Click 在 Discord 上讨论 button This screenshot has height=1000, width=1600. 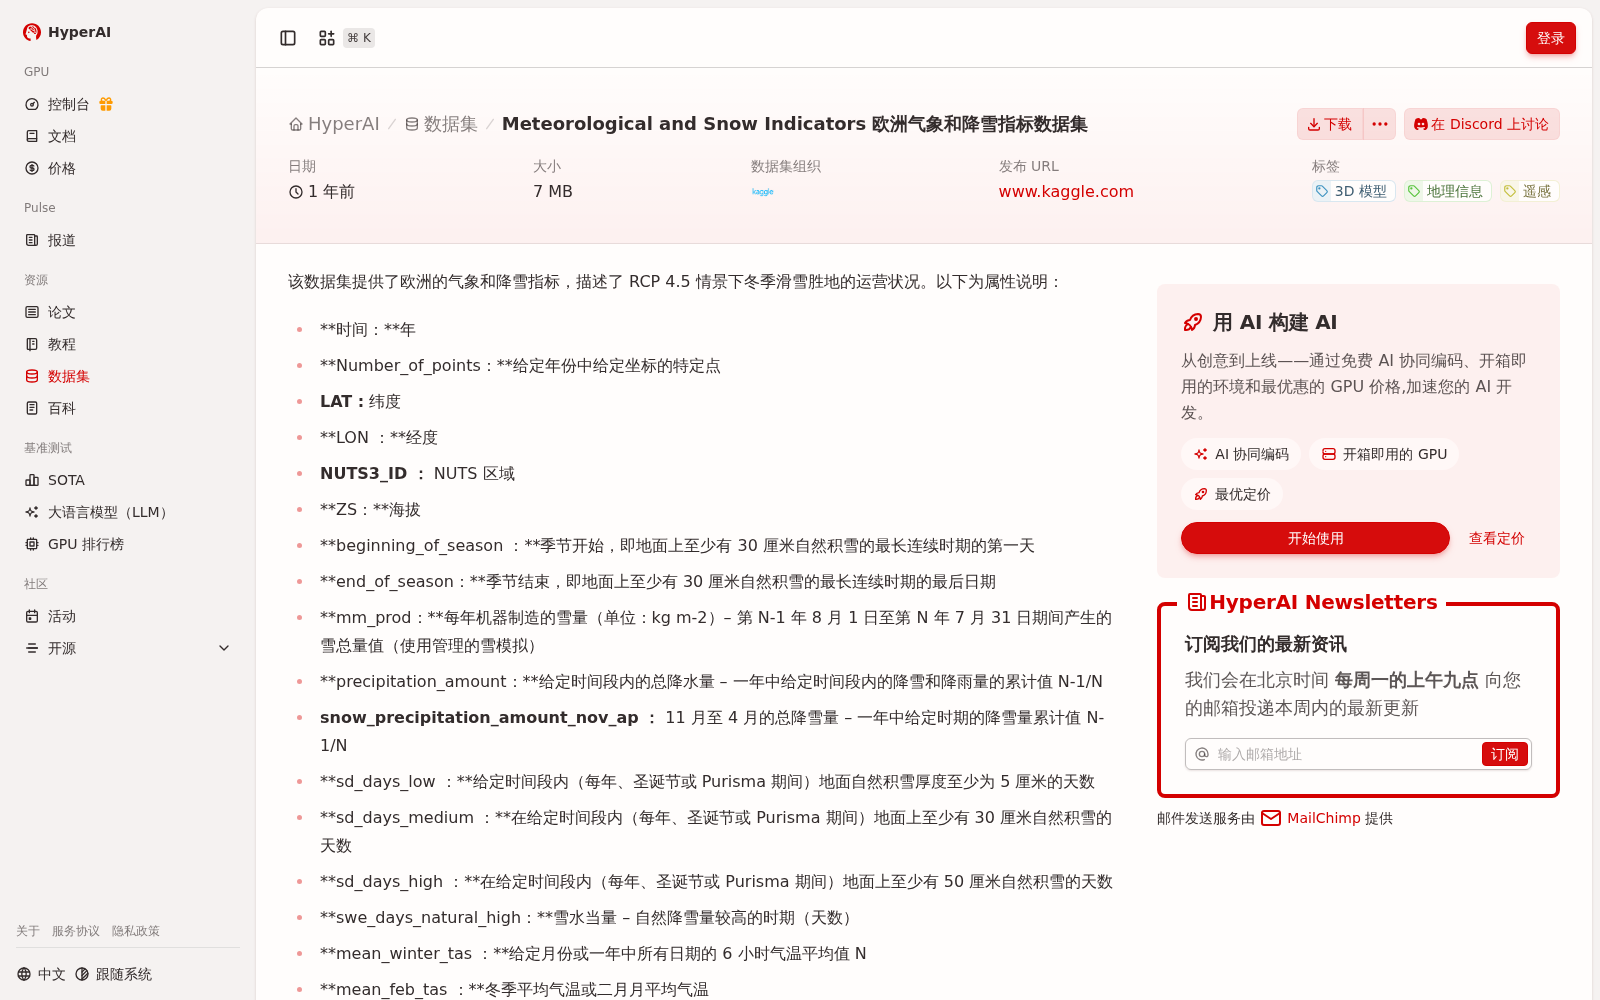coord(1481,124)
